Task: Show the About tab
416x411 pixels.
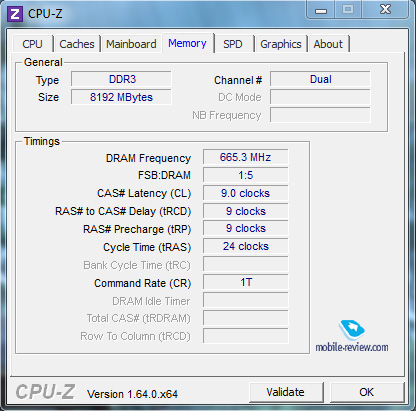Action: 328,44
